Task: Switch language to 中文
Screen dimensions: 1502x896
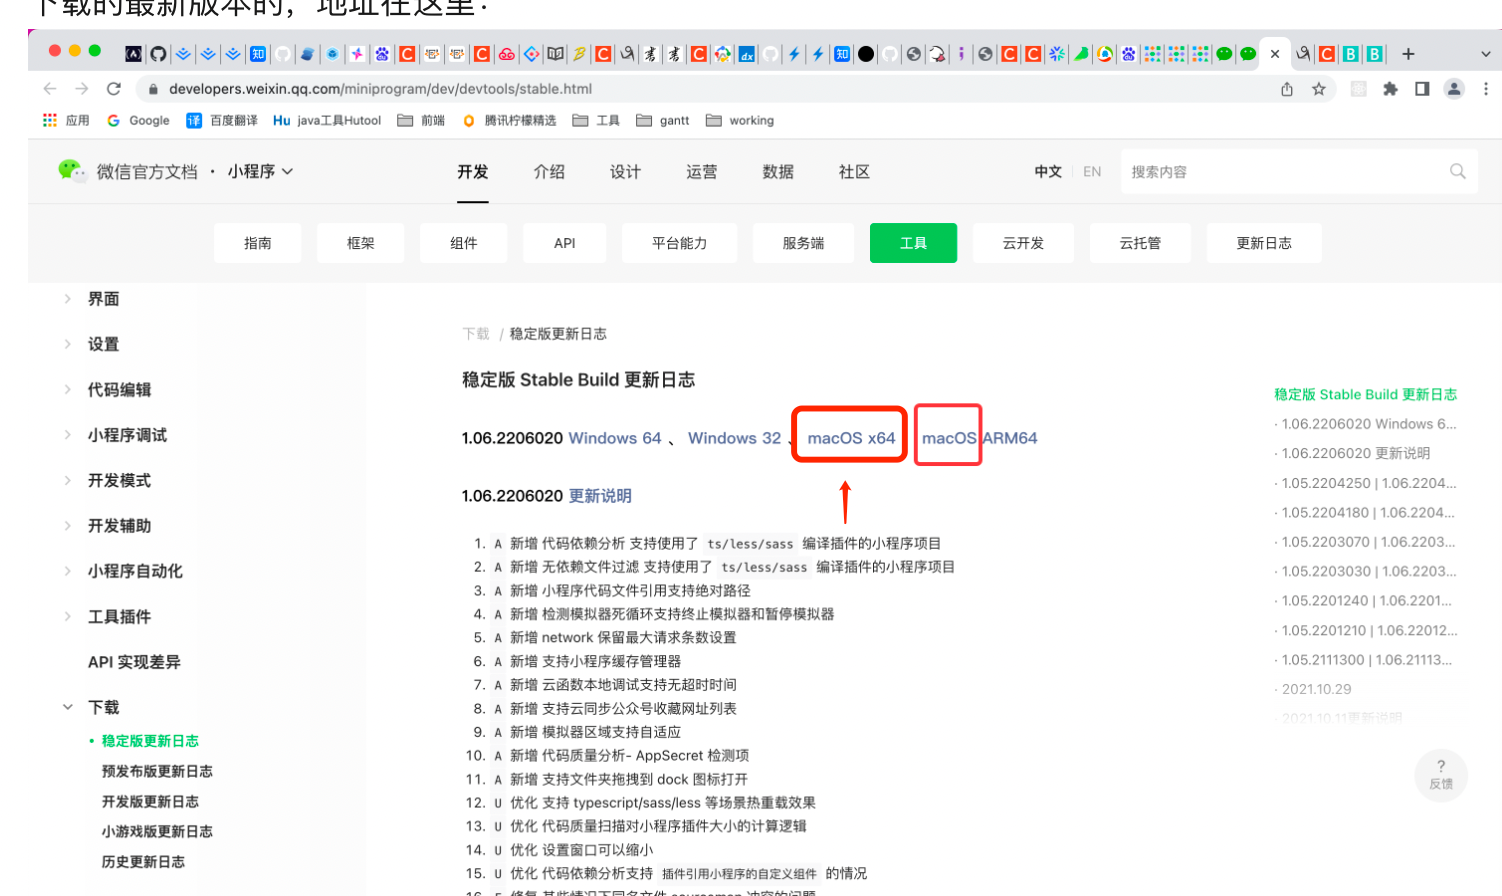Action: [x=1048, y=171]
